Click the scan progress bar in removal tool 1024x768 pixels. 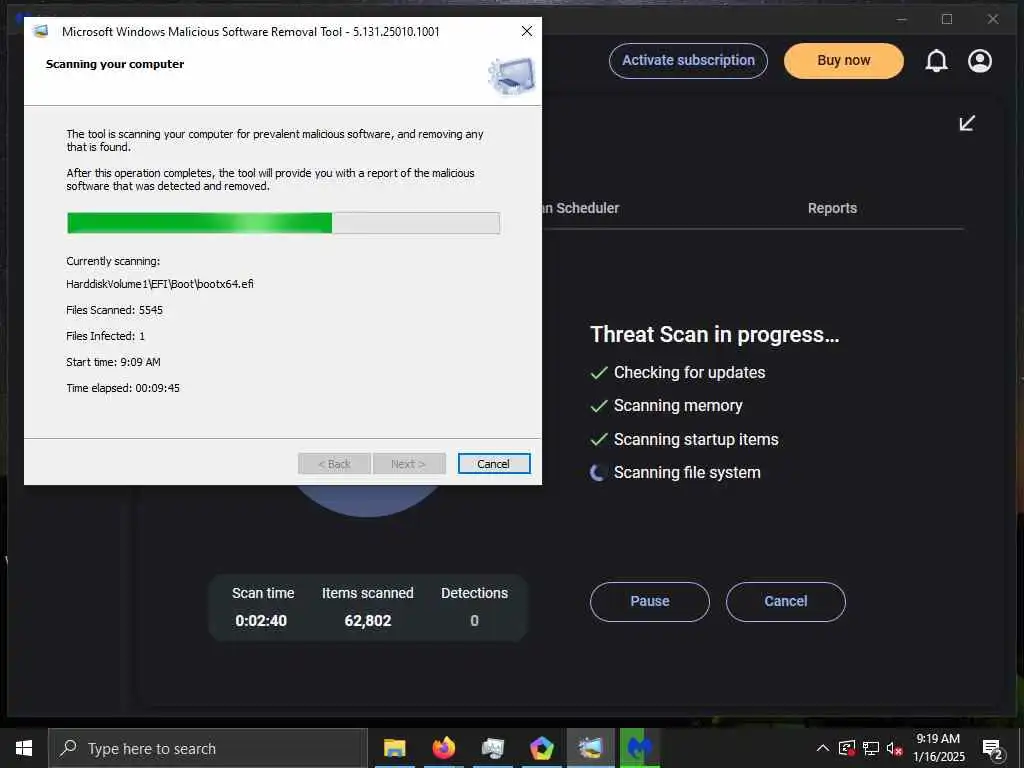pos(283,223)
